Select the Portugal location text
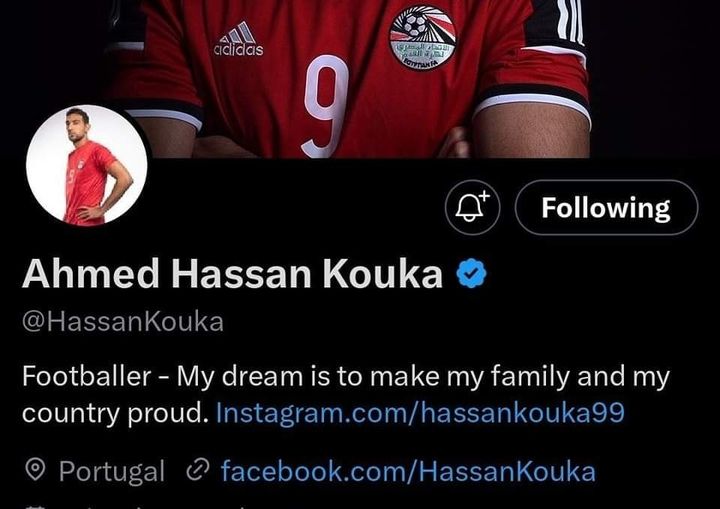Viewport: 720px width, 509px height. tap(112, 472)
